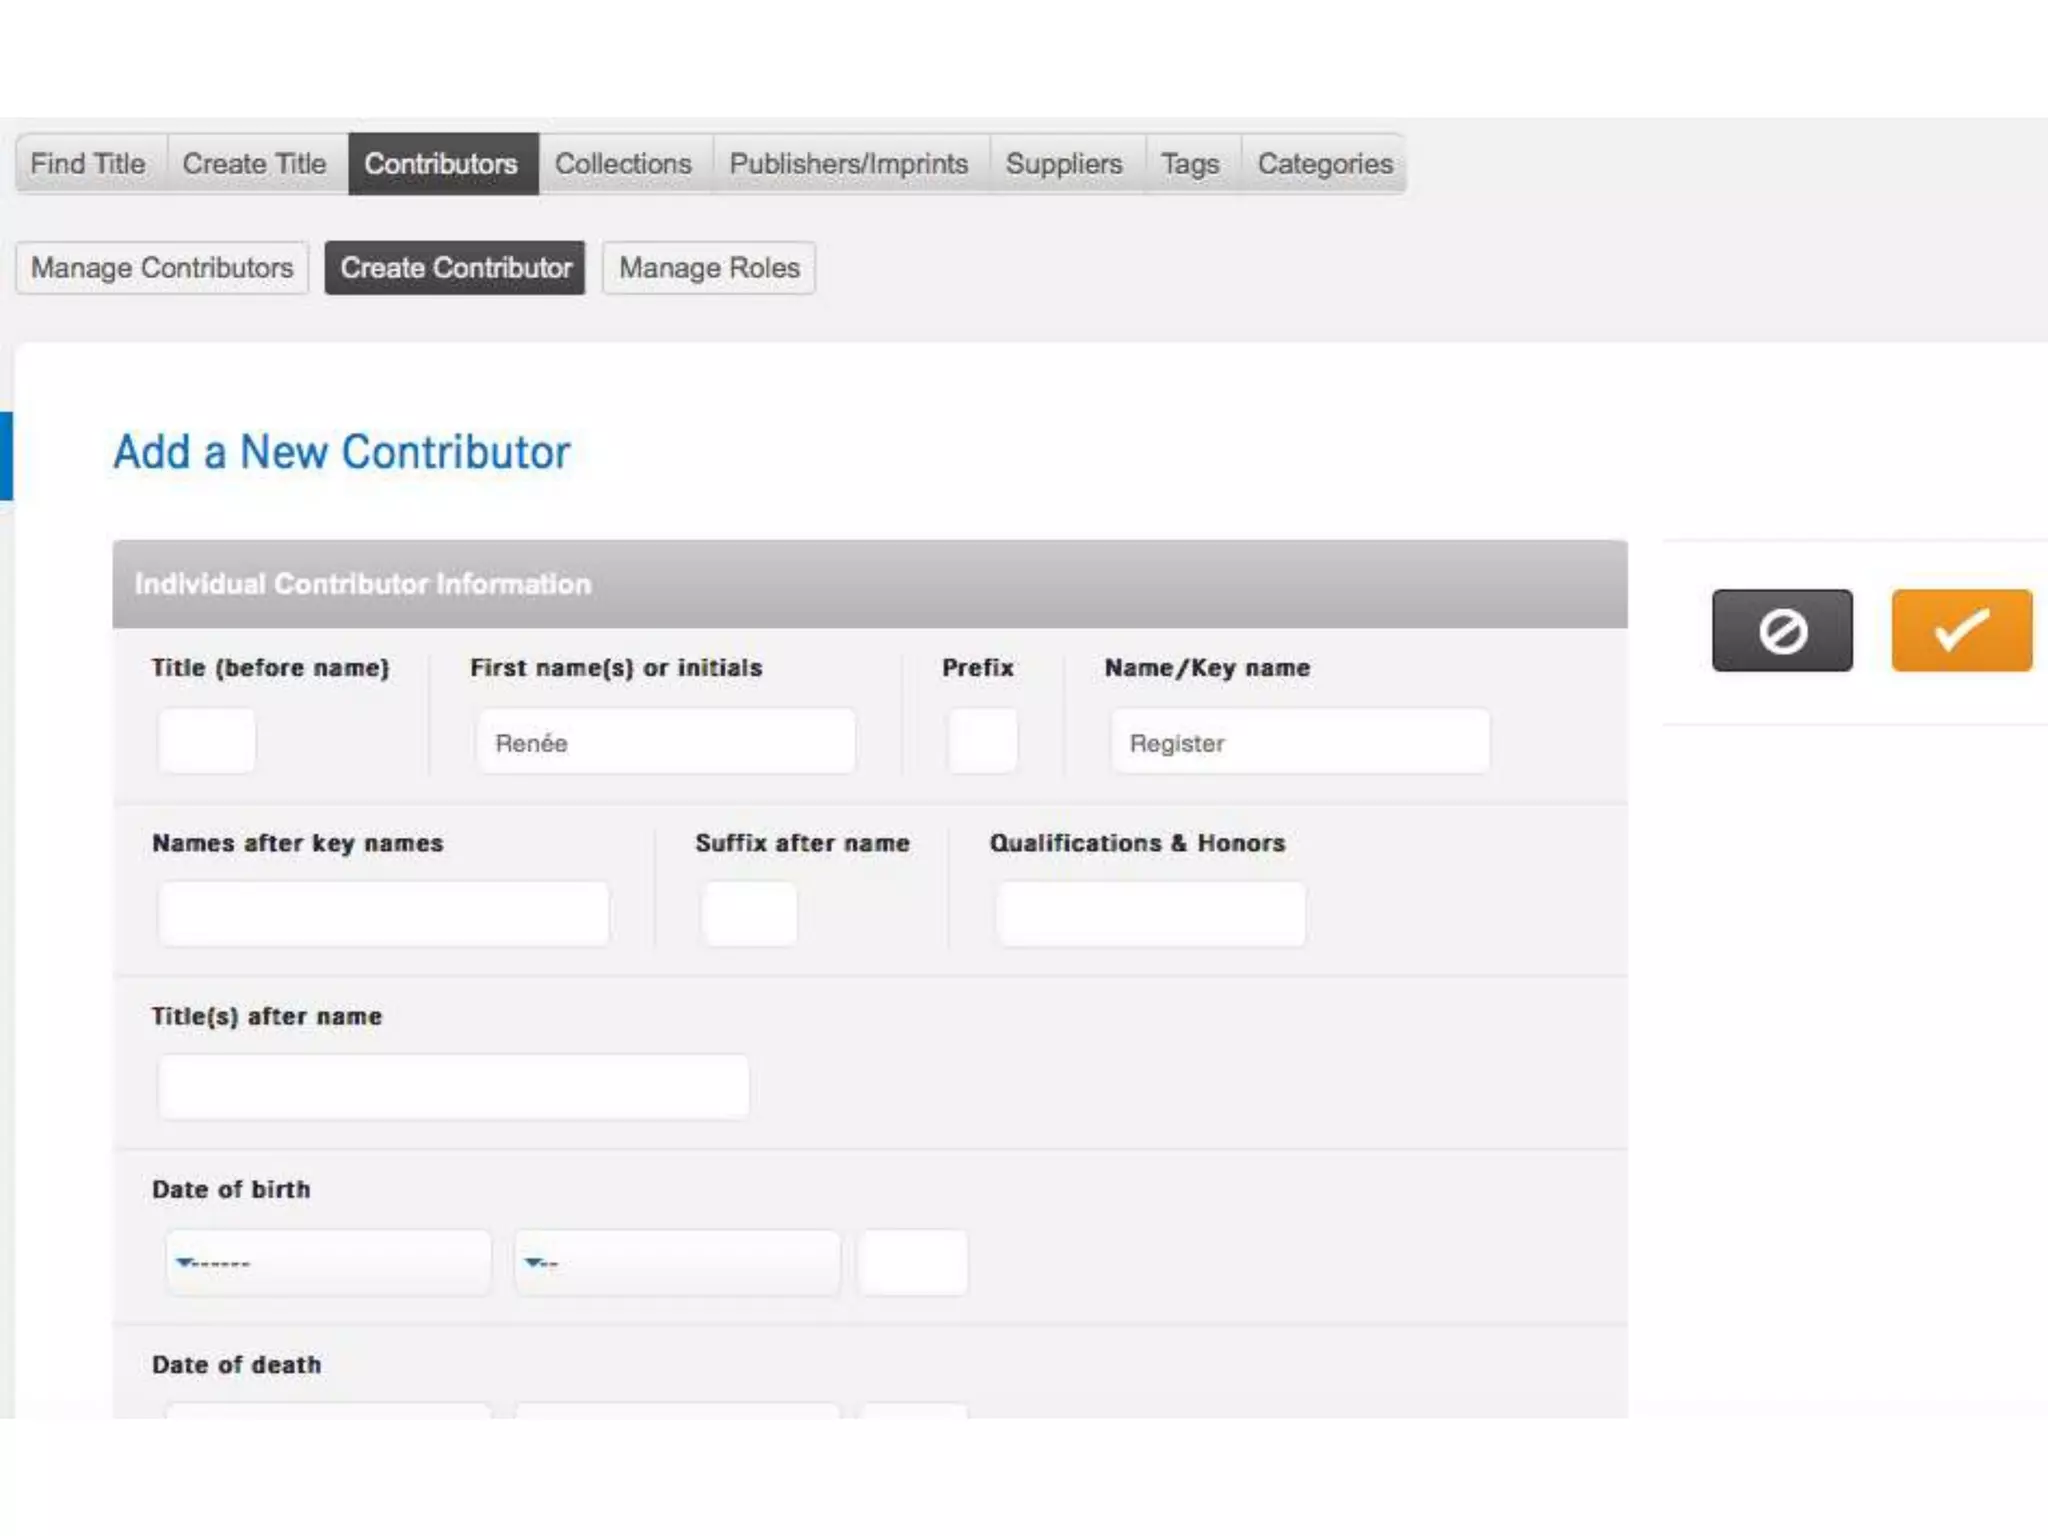Image resolution: width=2048 pixels, height=1536 pixels.
Task: Click the Manage Contributors button
Action: [x=162, y=268]
